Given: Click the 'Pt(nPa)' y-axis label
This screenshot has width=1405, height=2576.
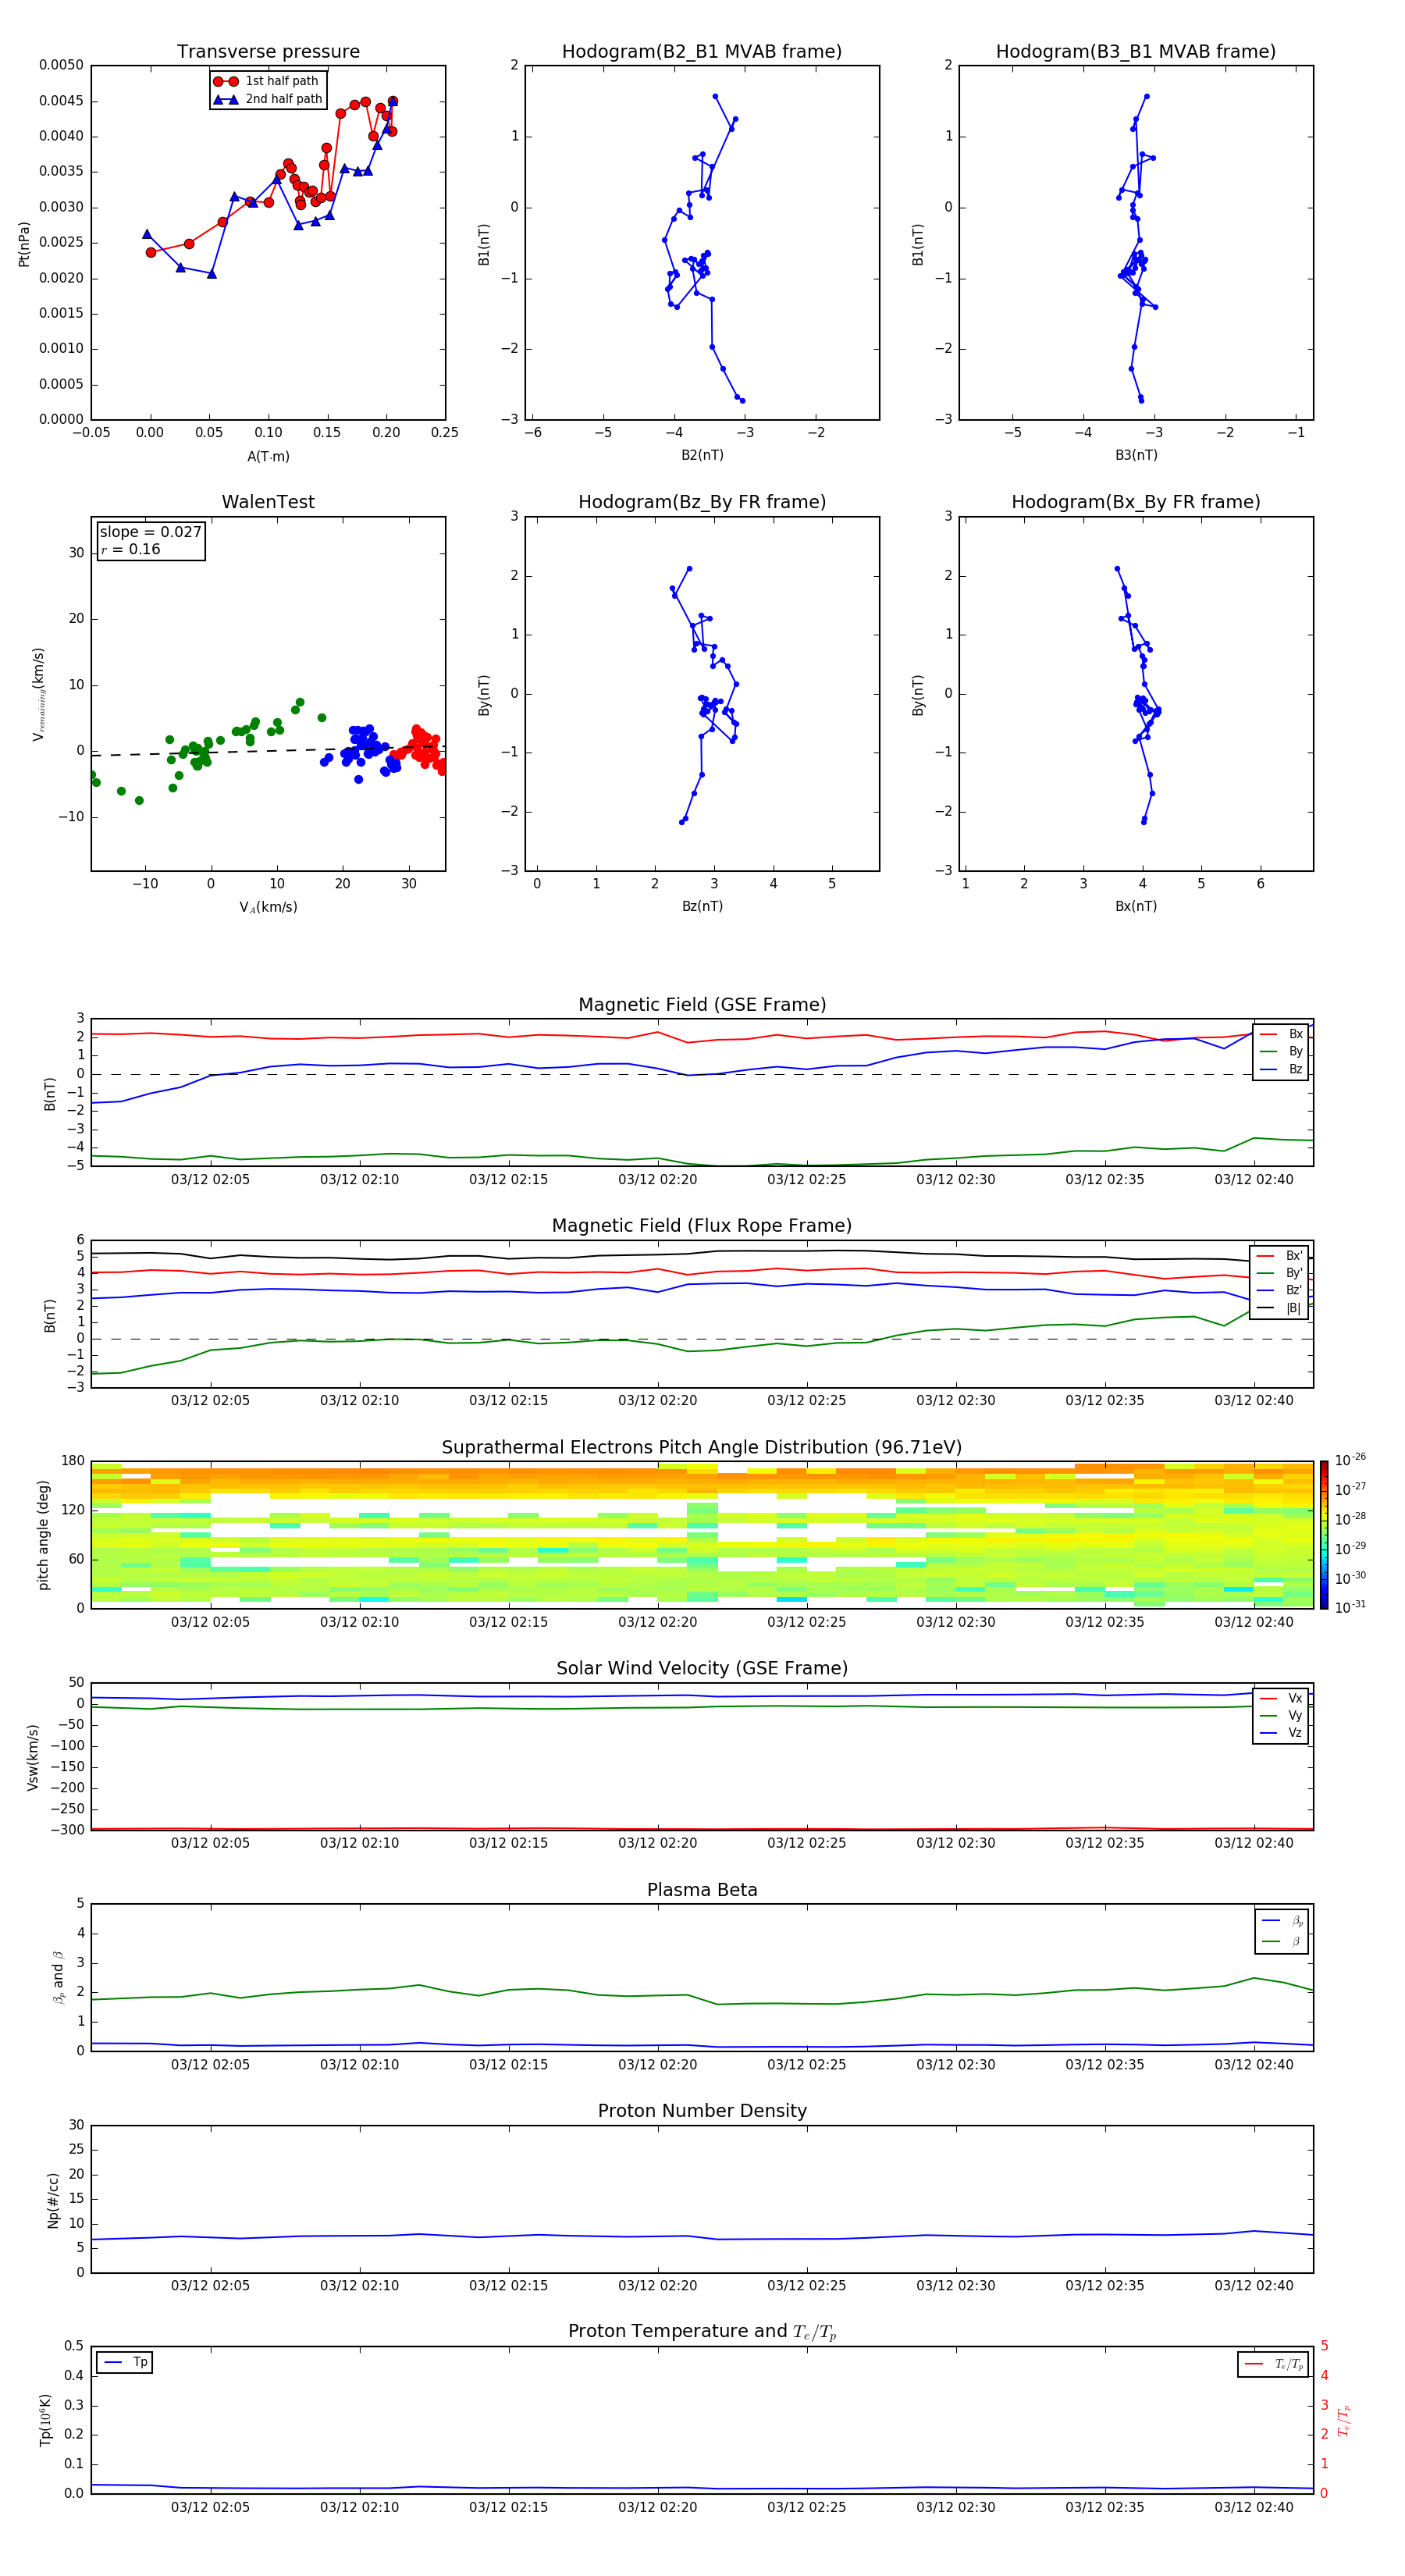Looking at the screenshot, I should click(x=24, y=244).
